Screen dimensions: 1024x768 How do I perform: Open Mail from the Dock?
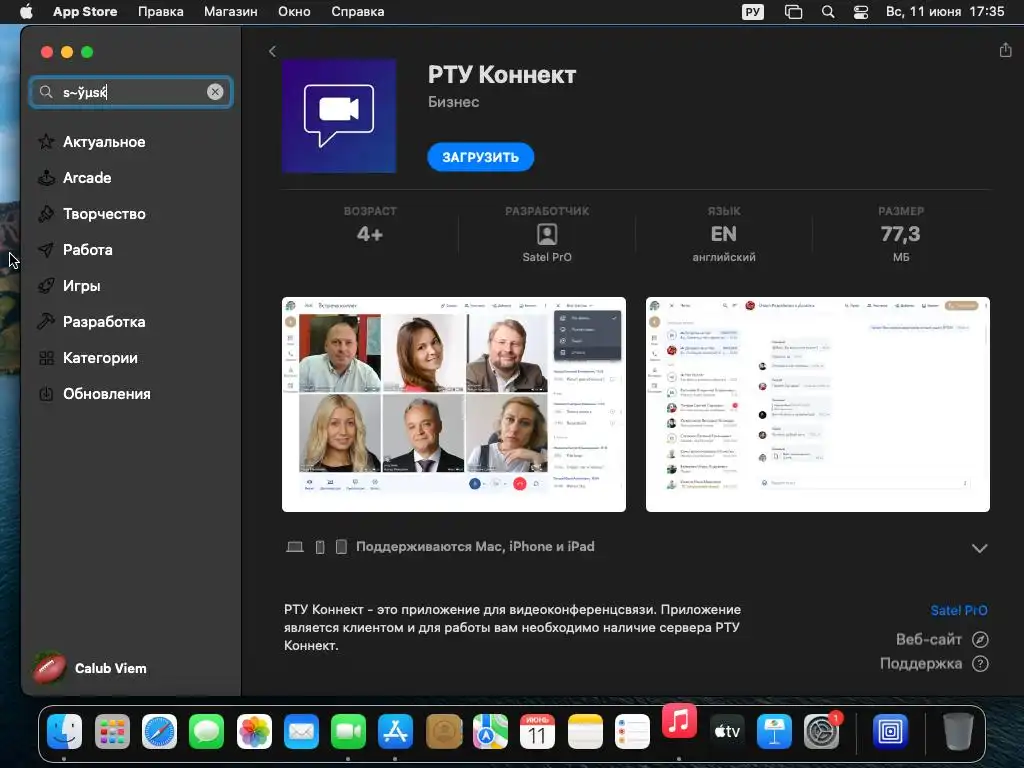301,731
